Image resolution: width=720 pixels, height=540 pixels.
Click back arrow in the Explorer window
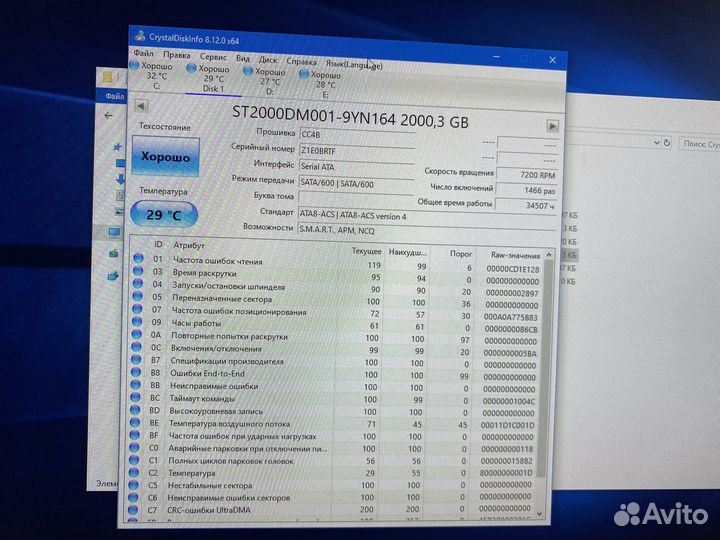tap(108, 115)
